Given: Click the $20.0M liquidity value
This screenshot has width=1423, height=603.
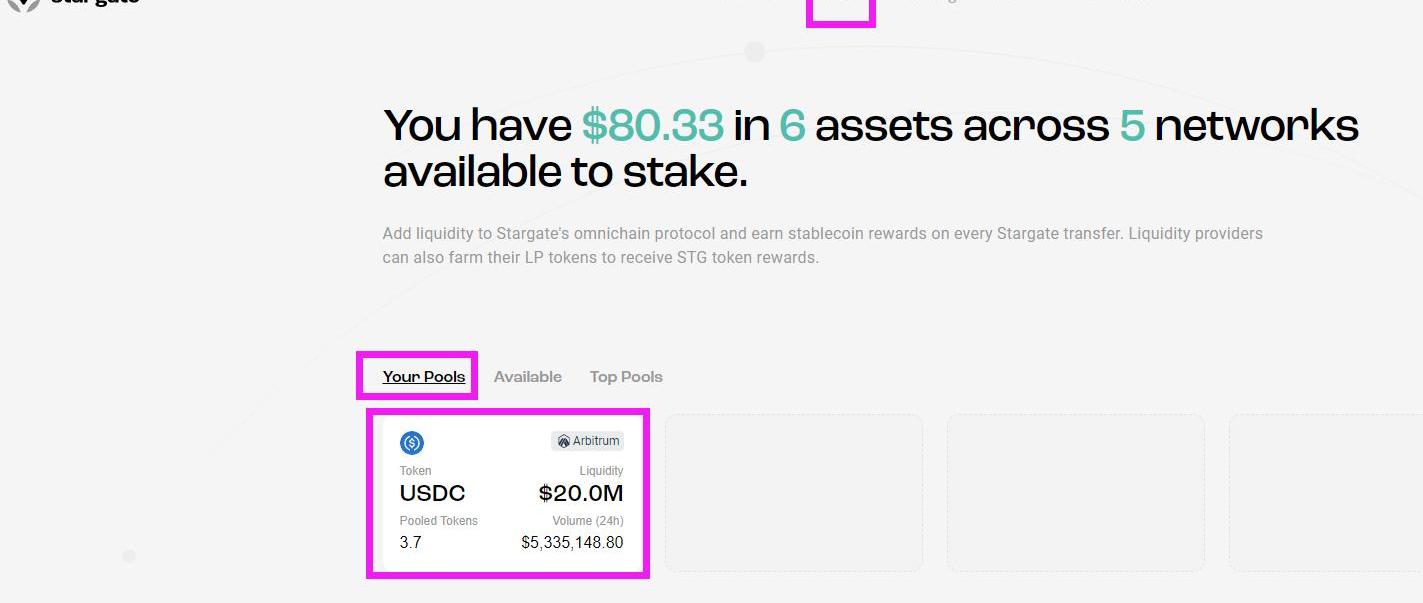Looking at the screenshot, I should 580,493.
